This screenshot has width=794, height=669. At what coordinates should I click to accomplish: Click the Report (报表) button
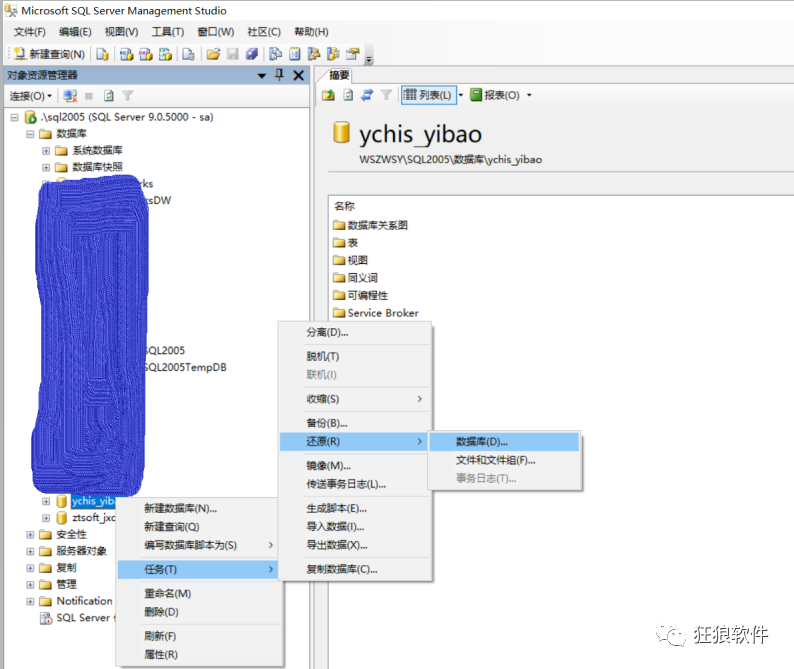click(495, 95)
